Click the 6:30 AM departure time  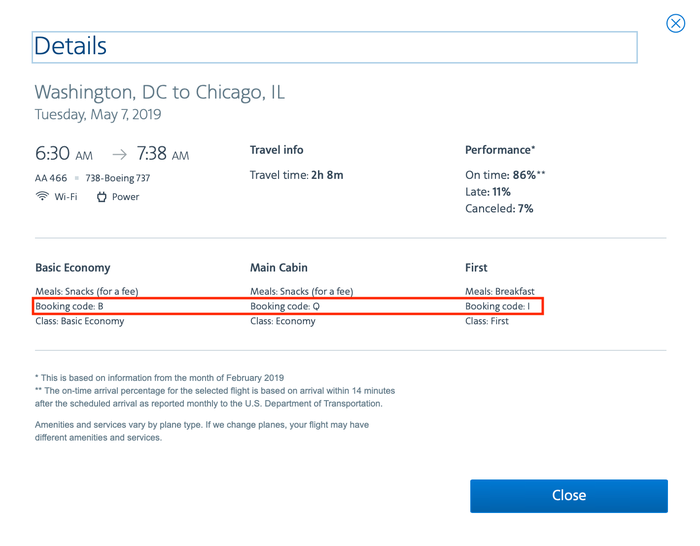(64, 155)
